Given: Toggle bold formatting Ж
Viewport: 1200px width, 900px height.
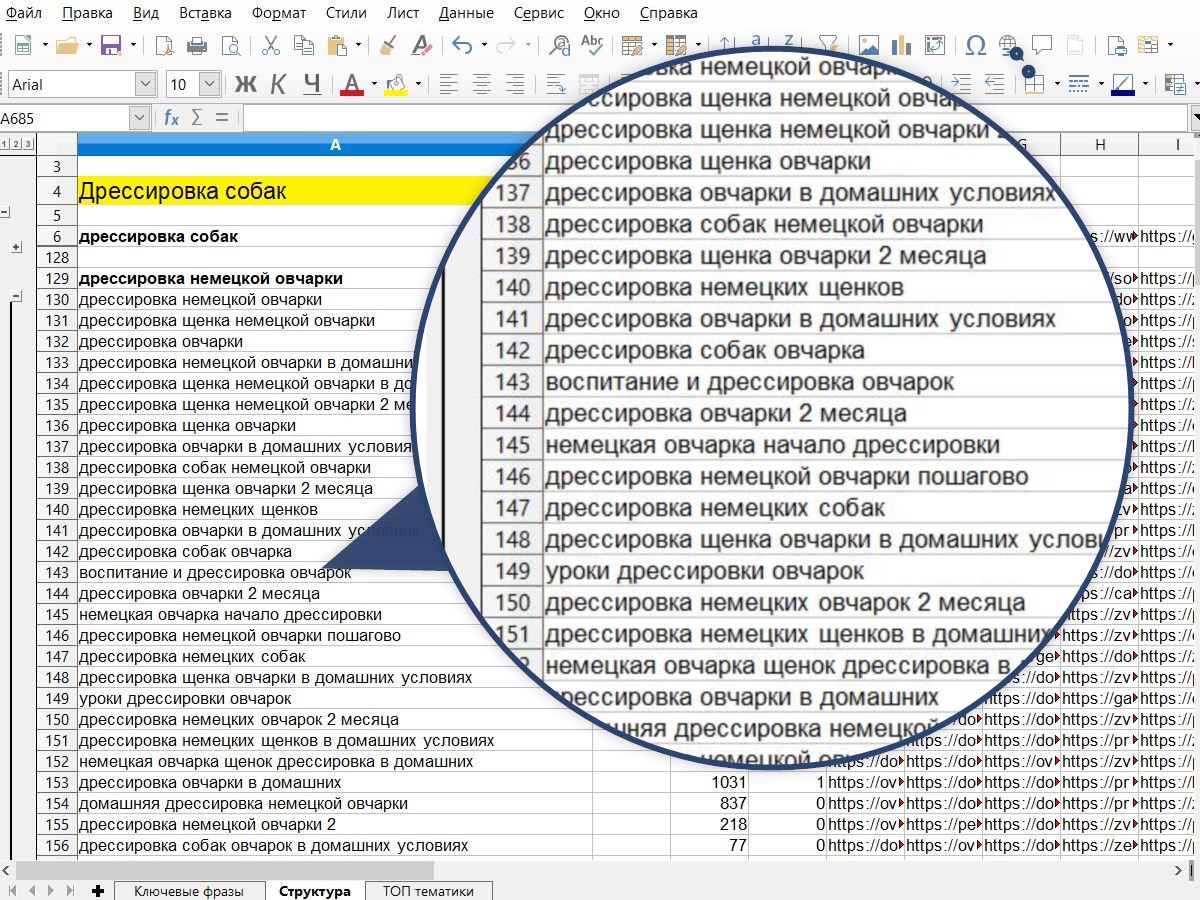Looking at the screenshot, I should tap(246, 84).
